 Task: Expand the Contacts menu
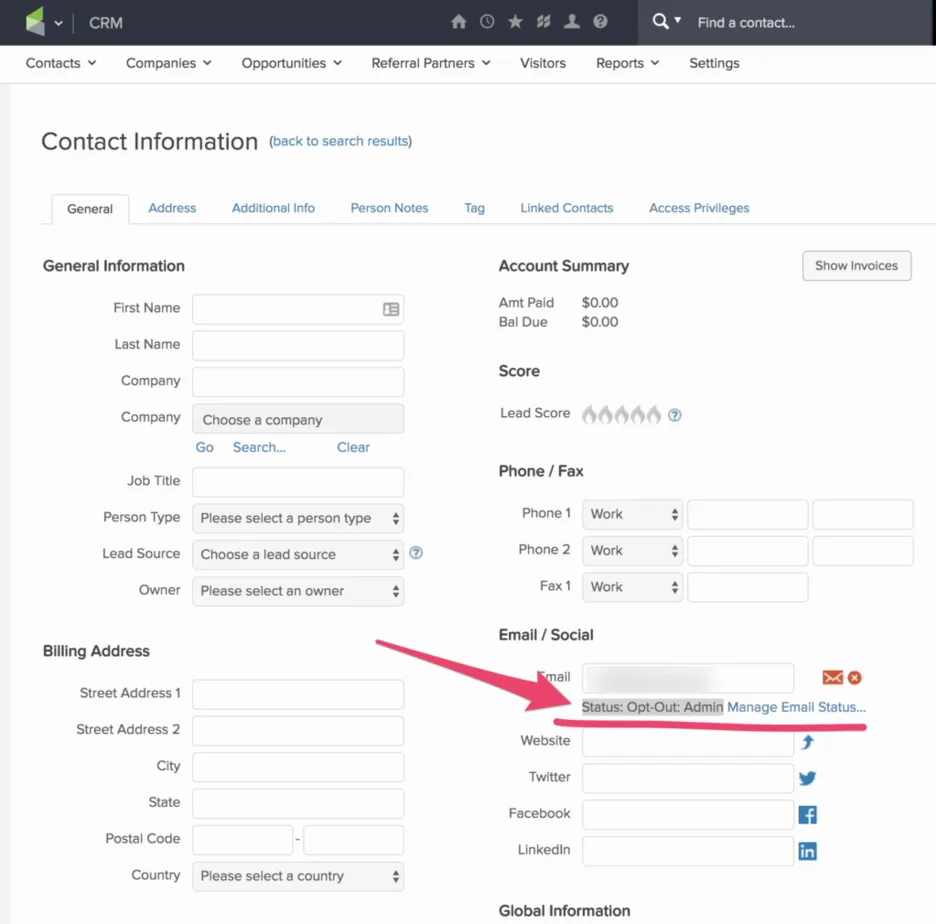click(60, 63)
